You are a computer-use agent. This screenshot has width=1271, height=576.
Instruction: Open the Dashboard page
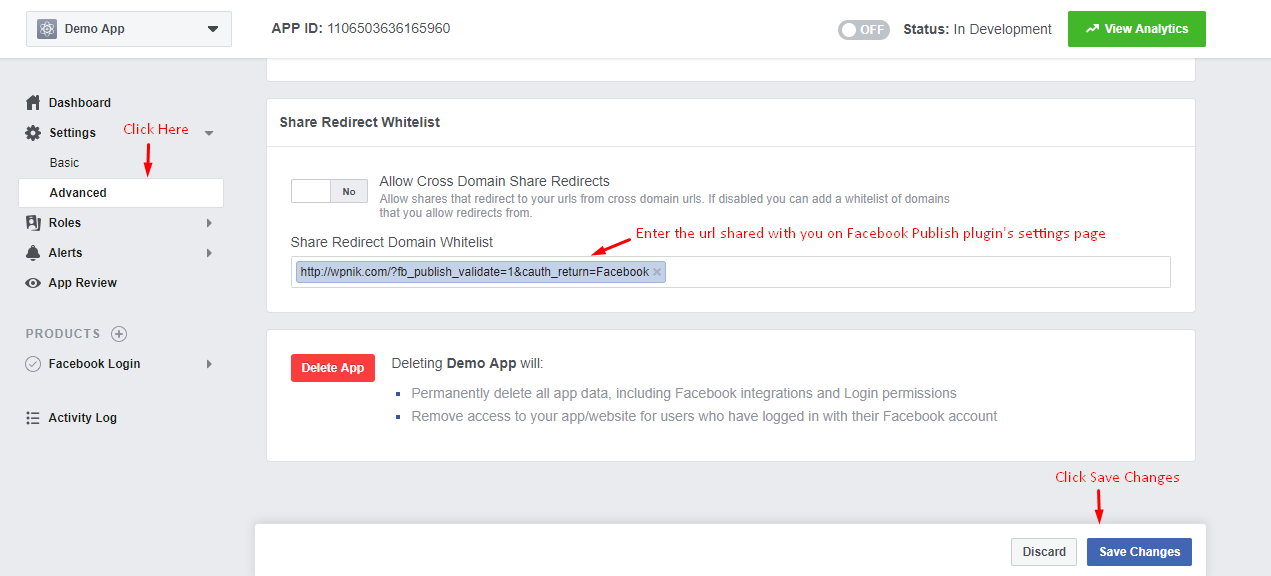(80, 103)
